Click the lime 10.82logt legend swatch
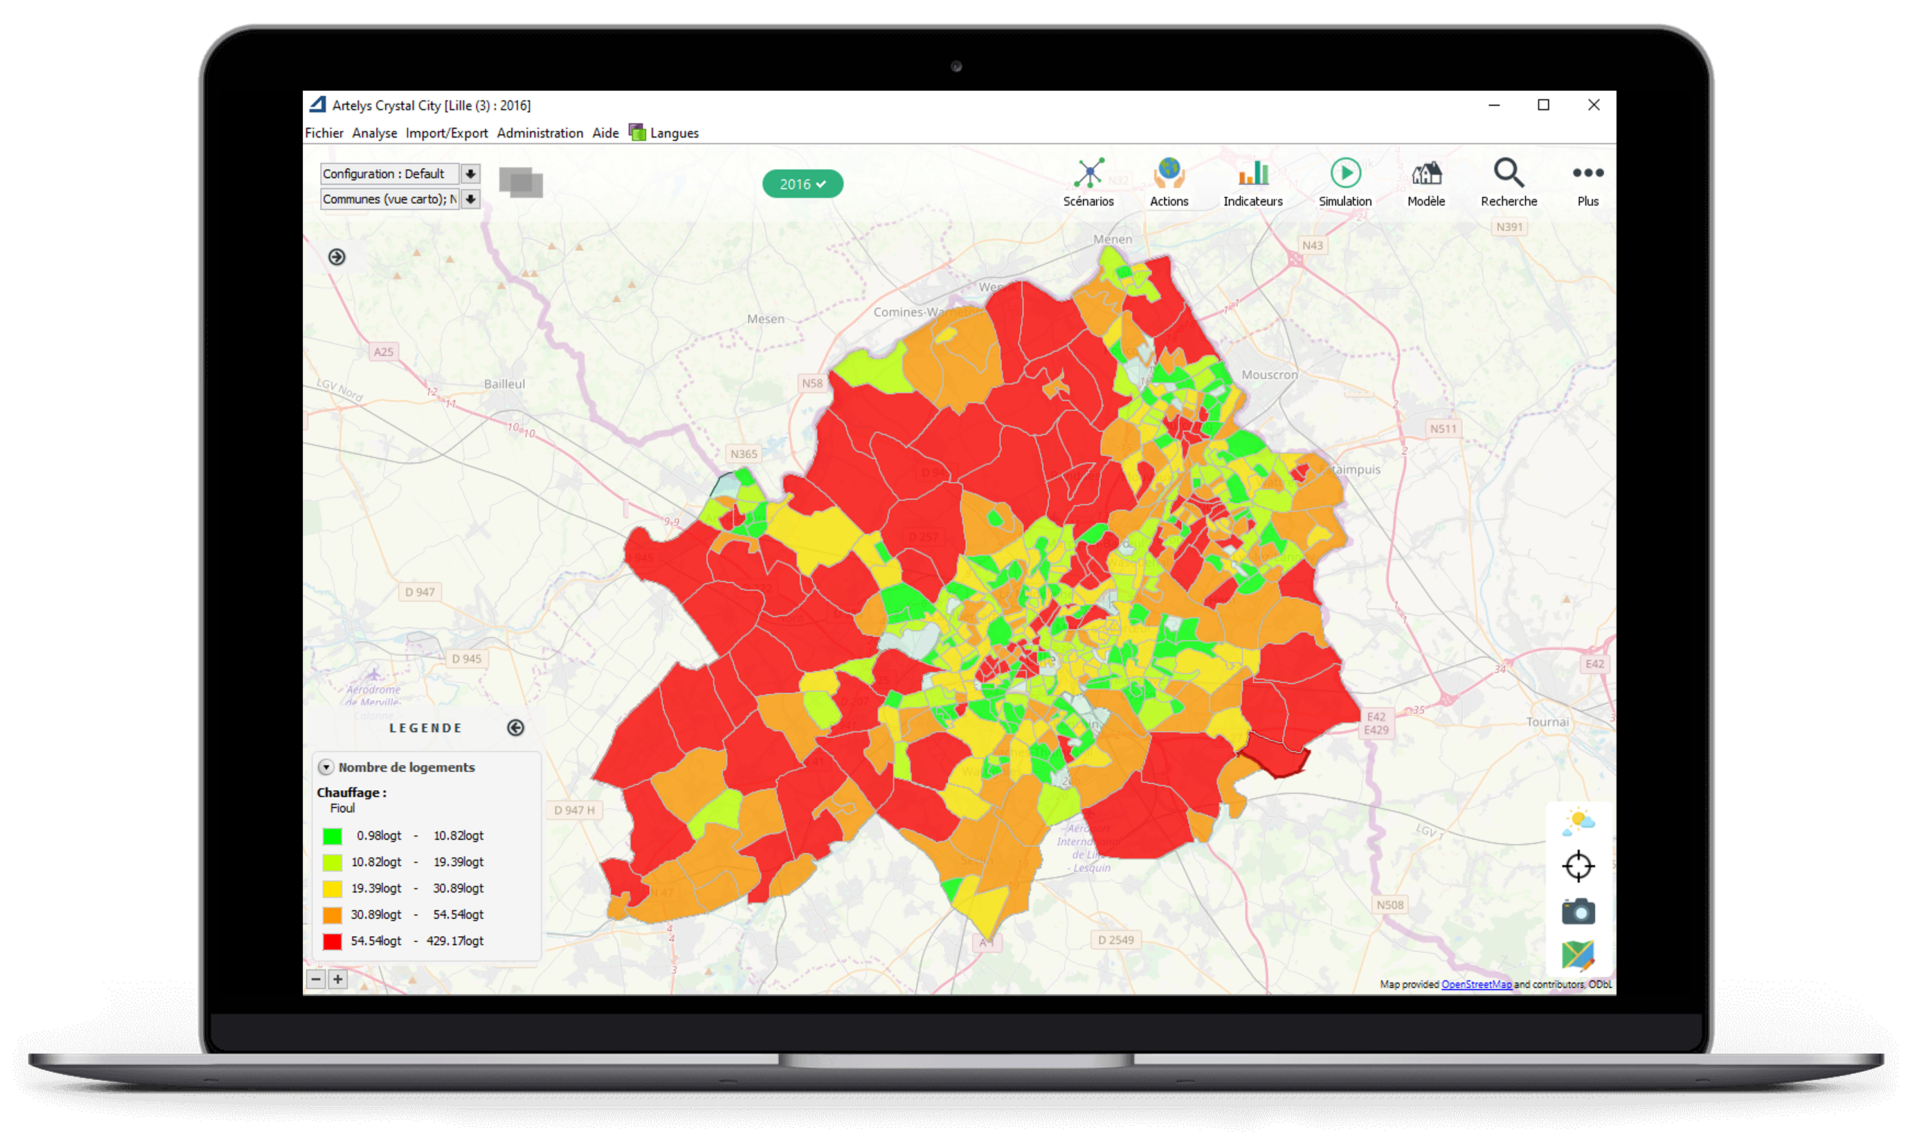Screen dimensions: 1920x1140 click(x=333, y=862)
